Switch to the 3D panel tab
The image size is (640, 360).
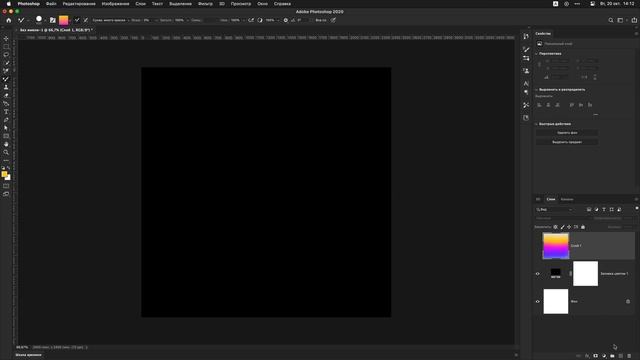[538, 199]
